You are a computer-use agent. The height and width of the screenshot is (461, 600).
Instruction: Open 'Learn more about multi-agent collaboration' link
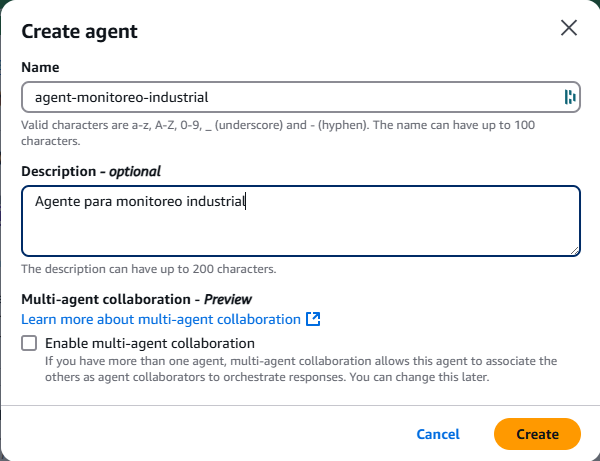pyautogui.click(x=161, y=319)
